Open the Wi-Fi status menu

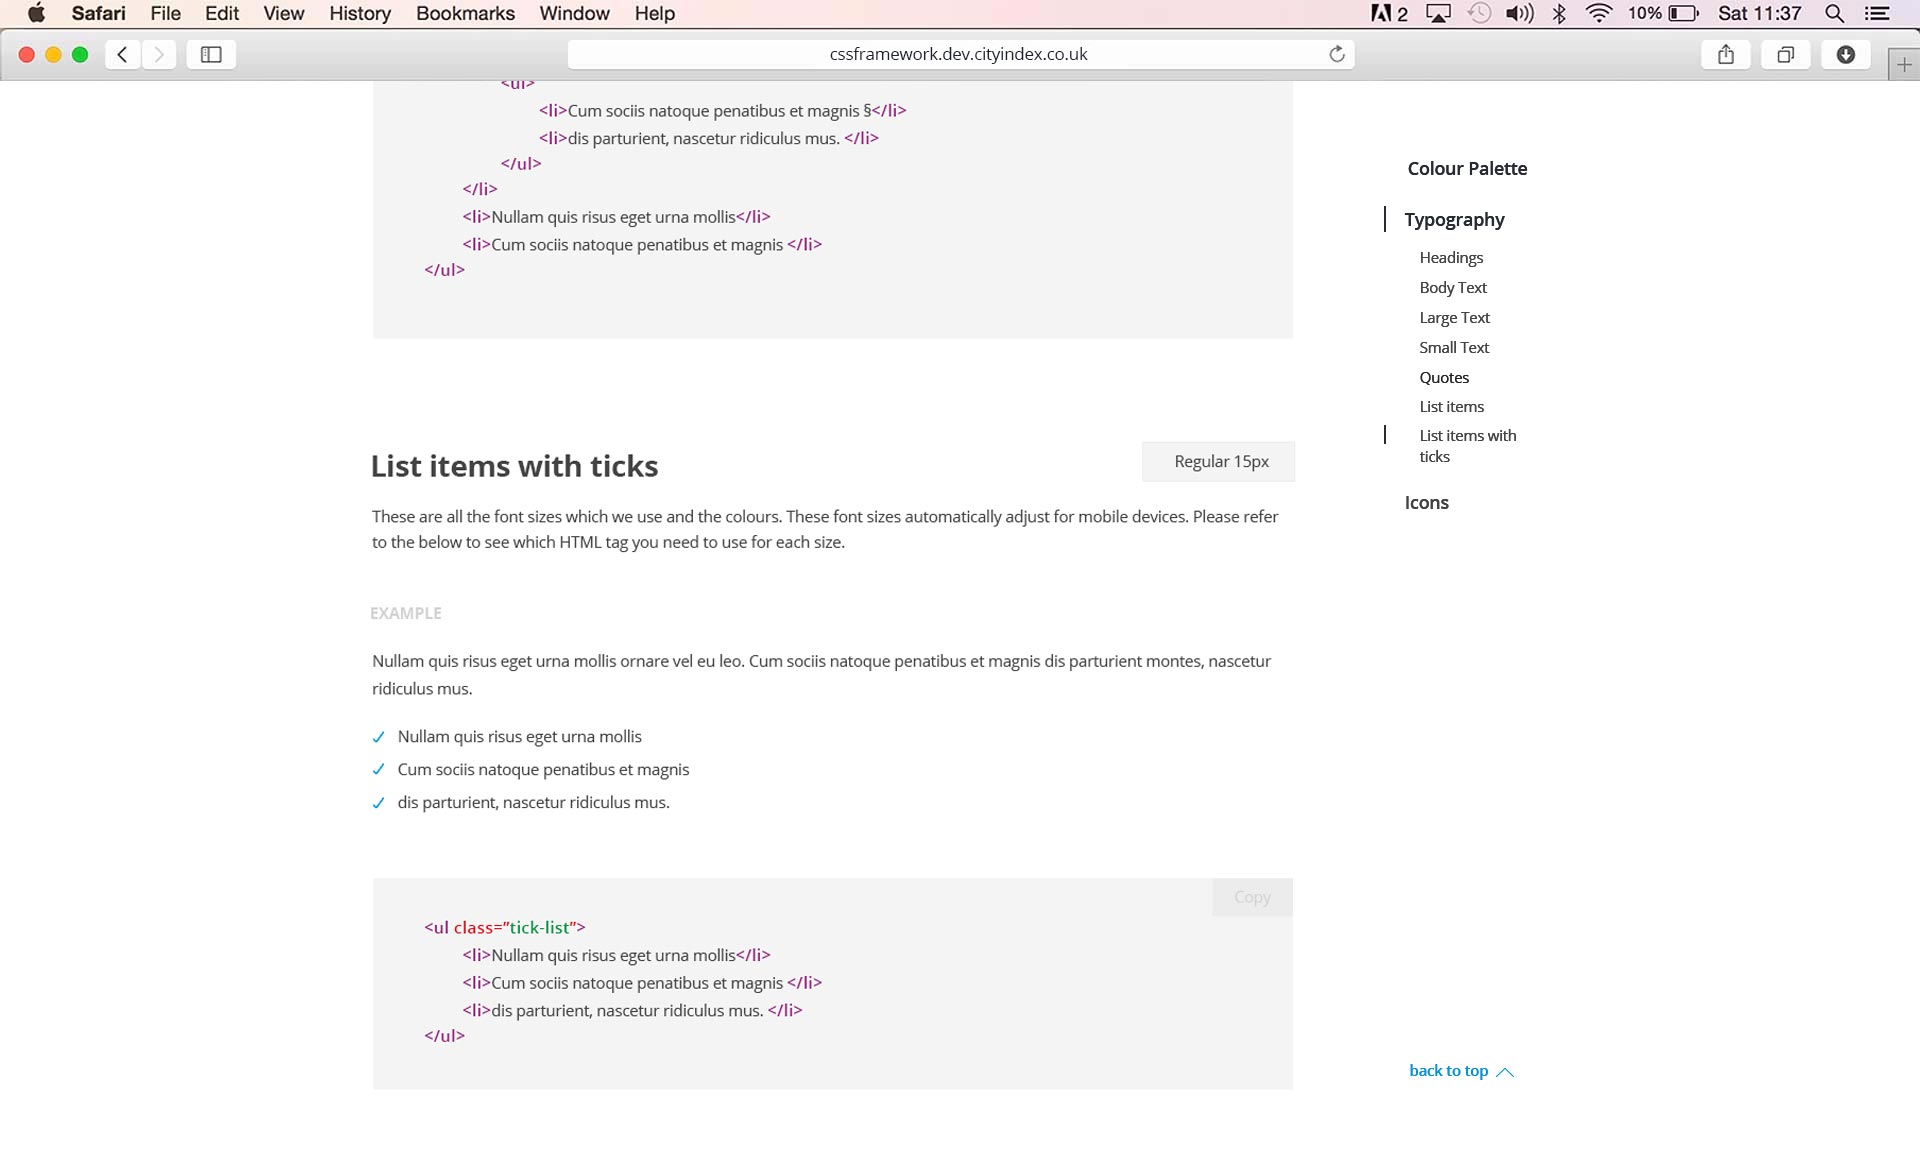coord(1599,13)
